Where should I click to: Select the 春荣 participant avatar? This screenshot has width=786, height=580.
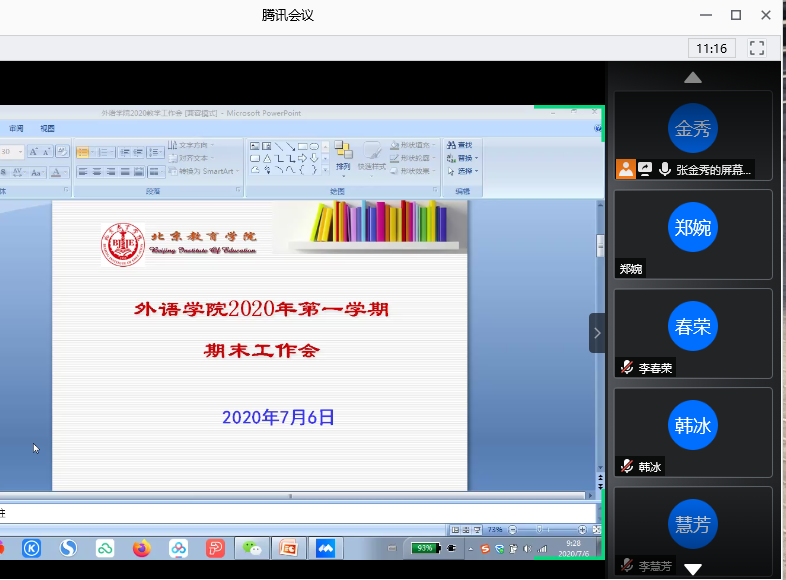pos(693,326)
